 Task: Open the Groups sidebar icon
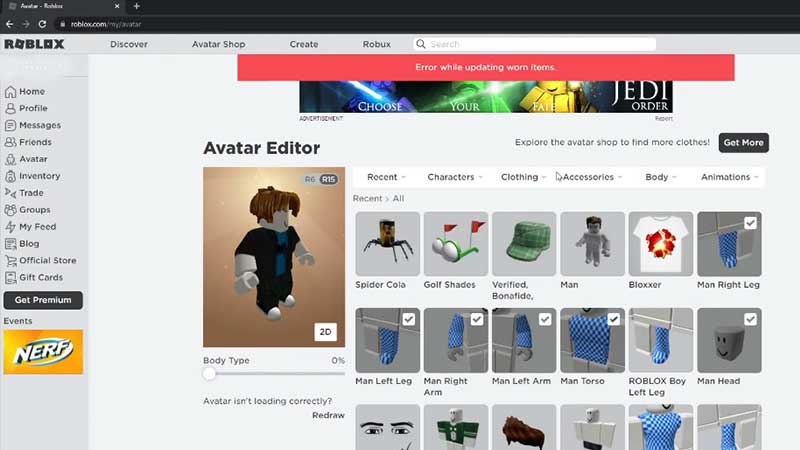pos(10,210)
